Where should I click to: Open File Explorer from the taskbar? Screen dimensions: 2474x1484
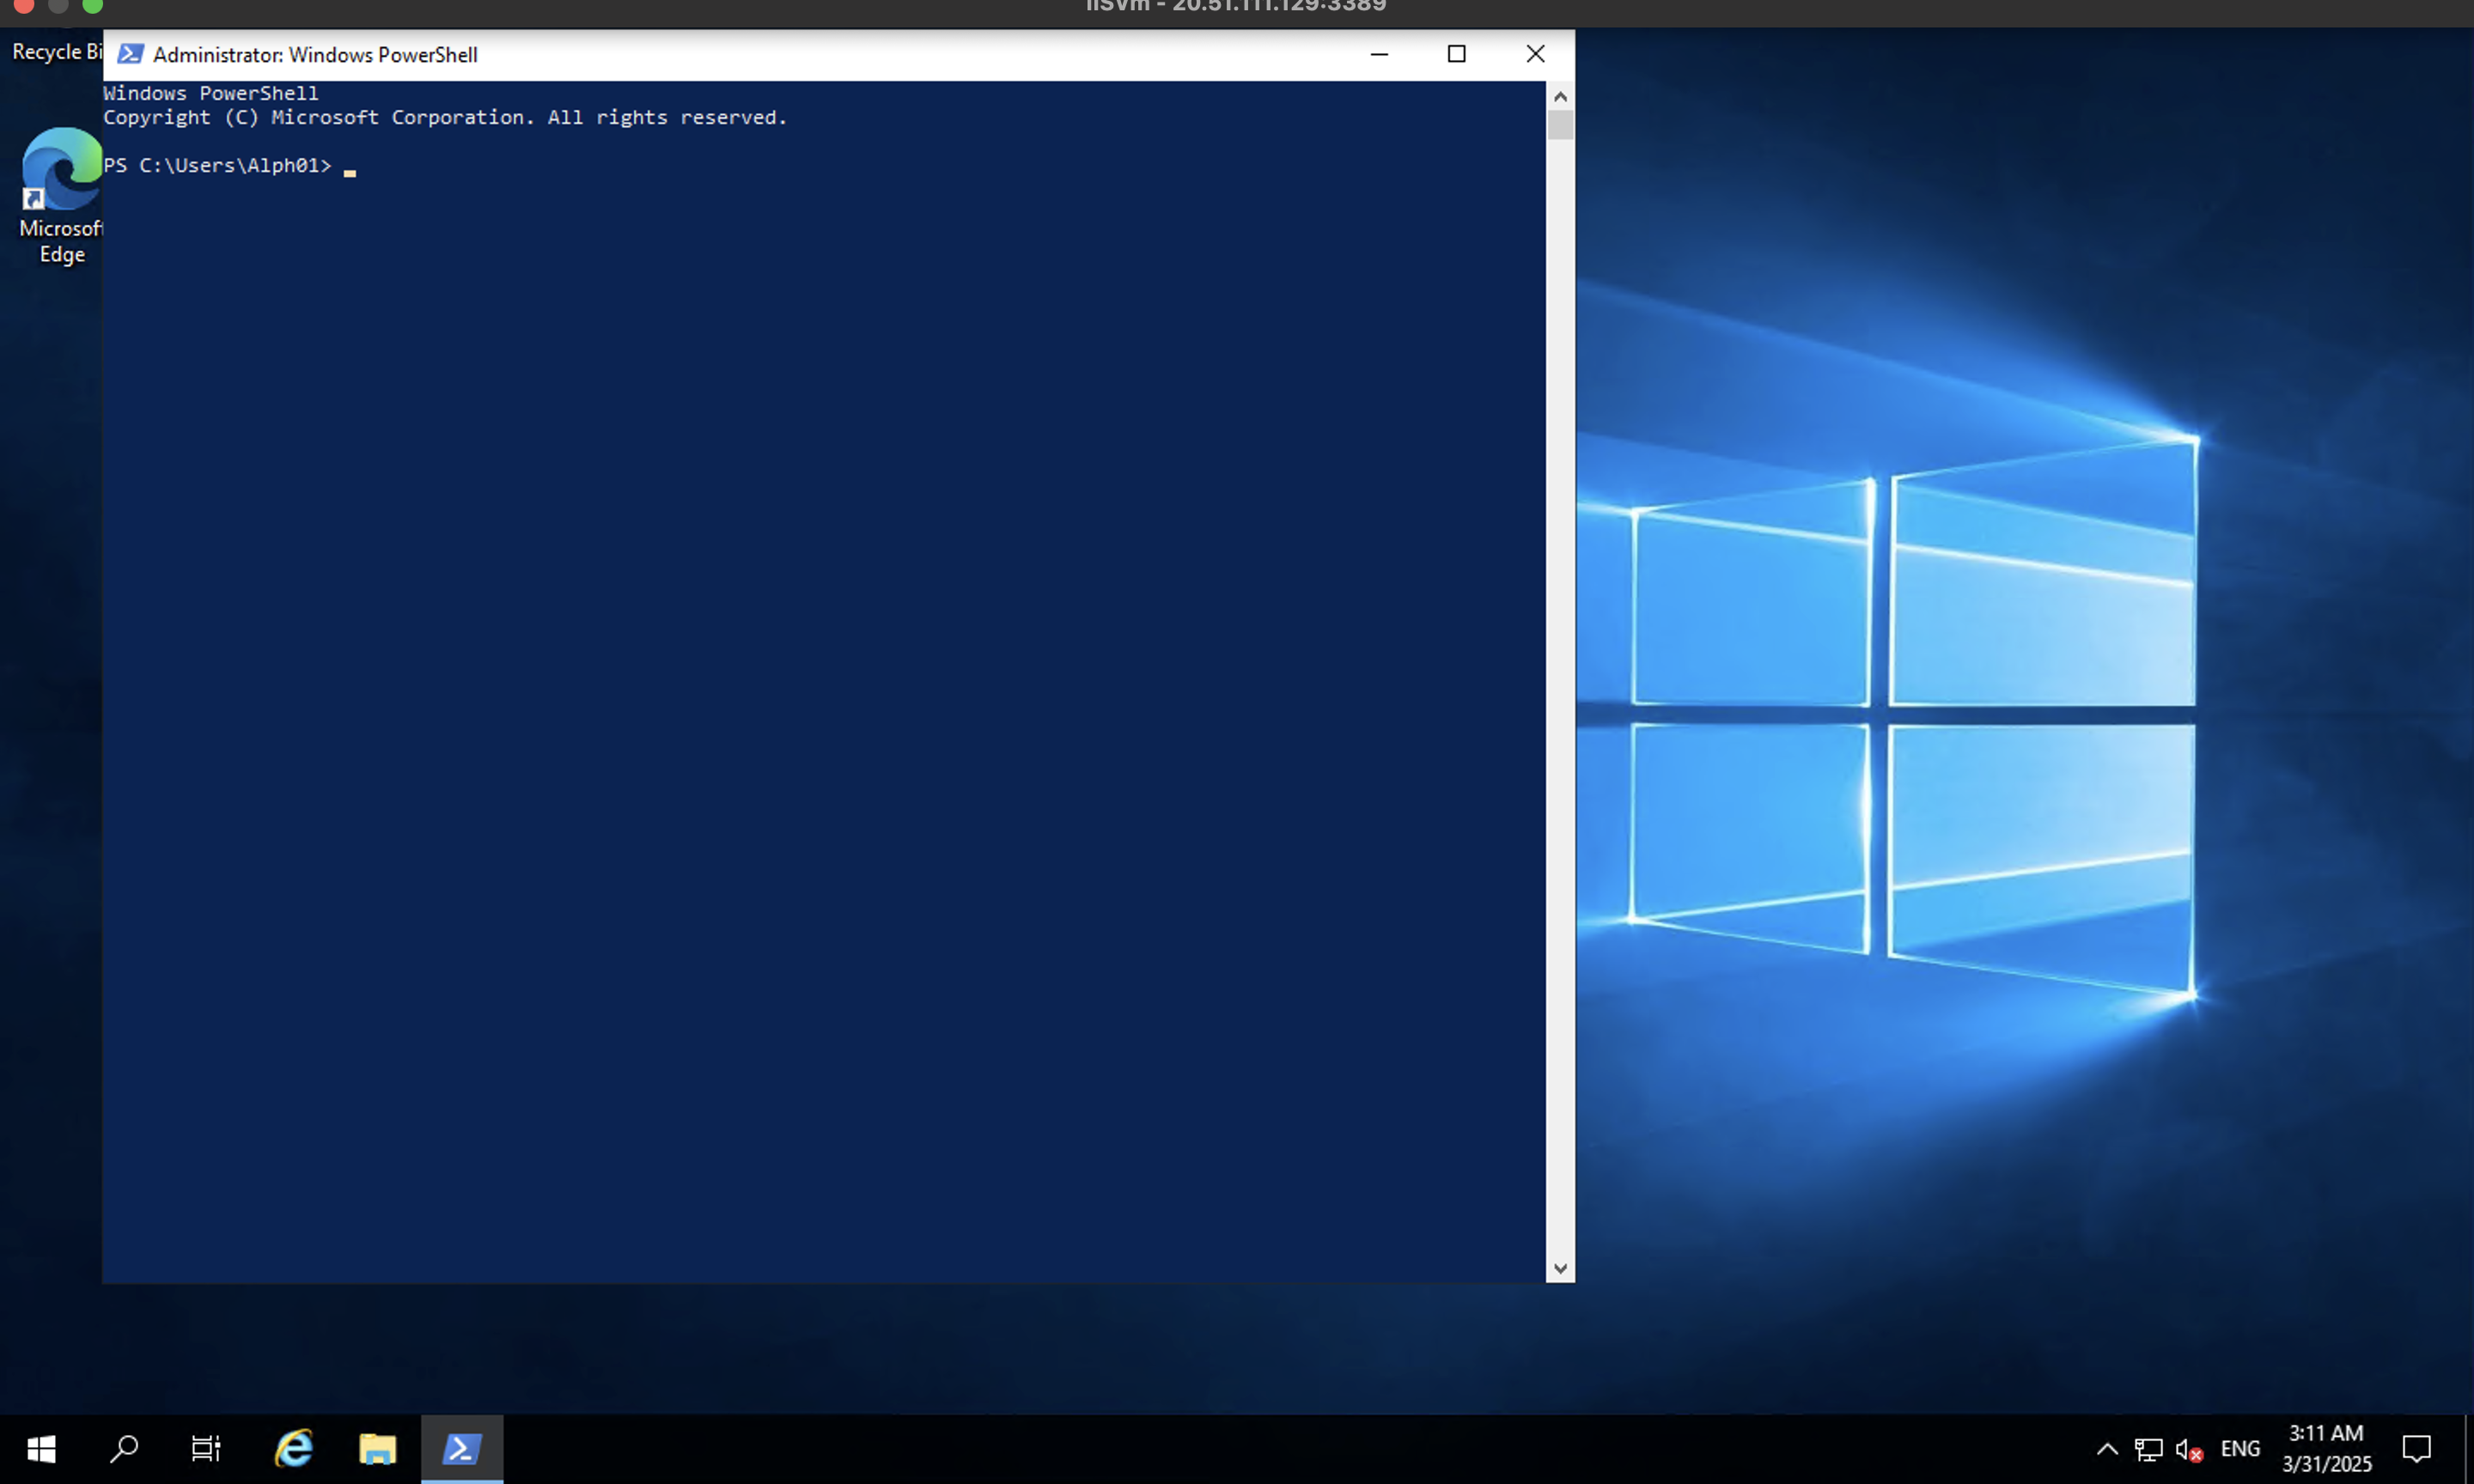[377, 1449]
